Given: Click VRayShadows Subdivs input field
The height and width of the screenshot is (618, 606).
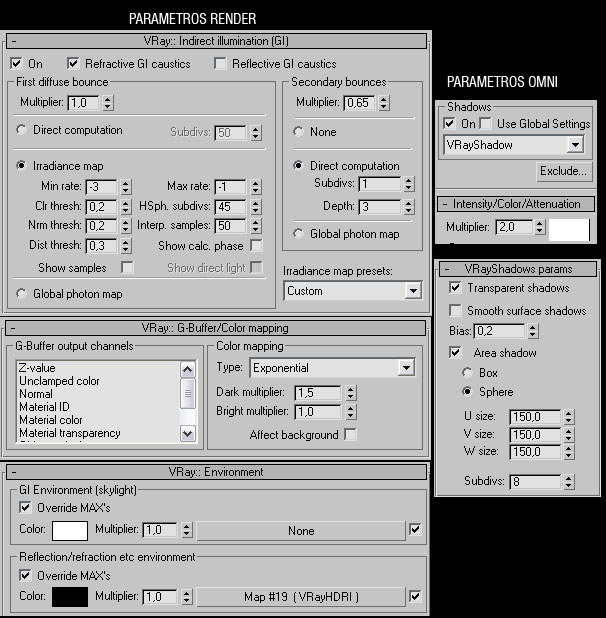Looking at the screenshot, I should point(535,482).
